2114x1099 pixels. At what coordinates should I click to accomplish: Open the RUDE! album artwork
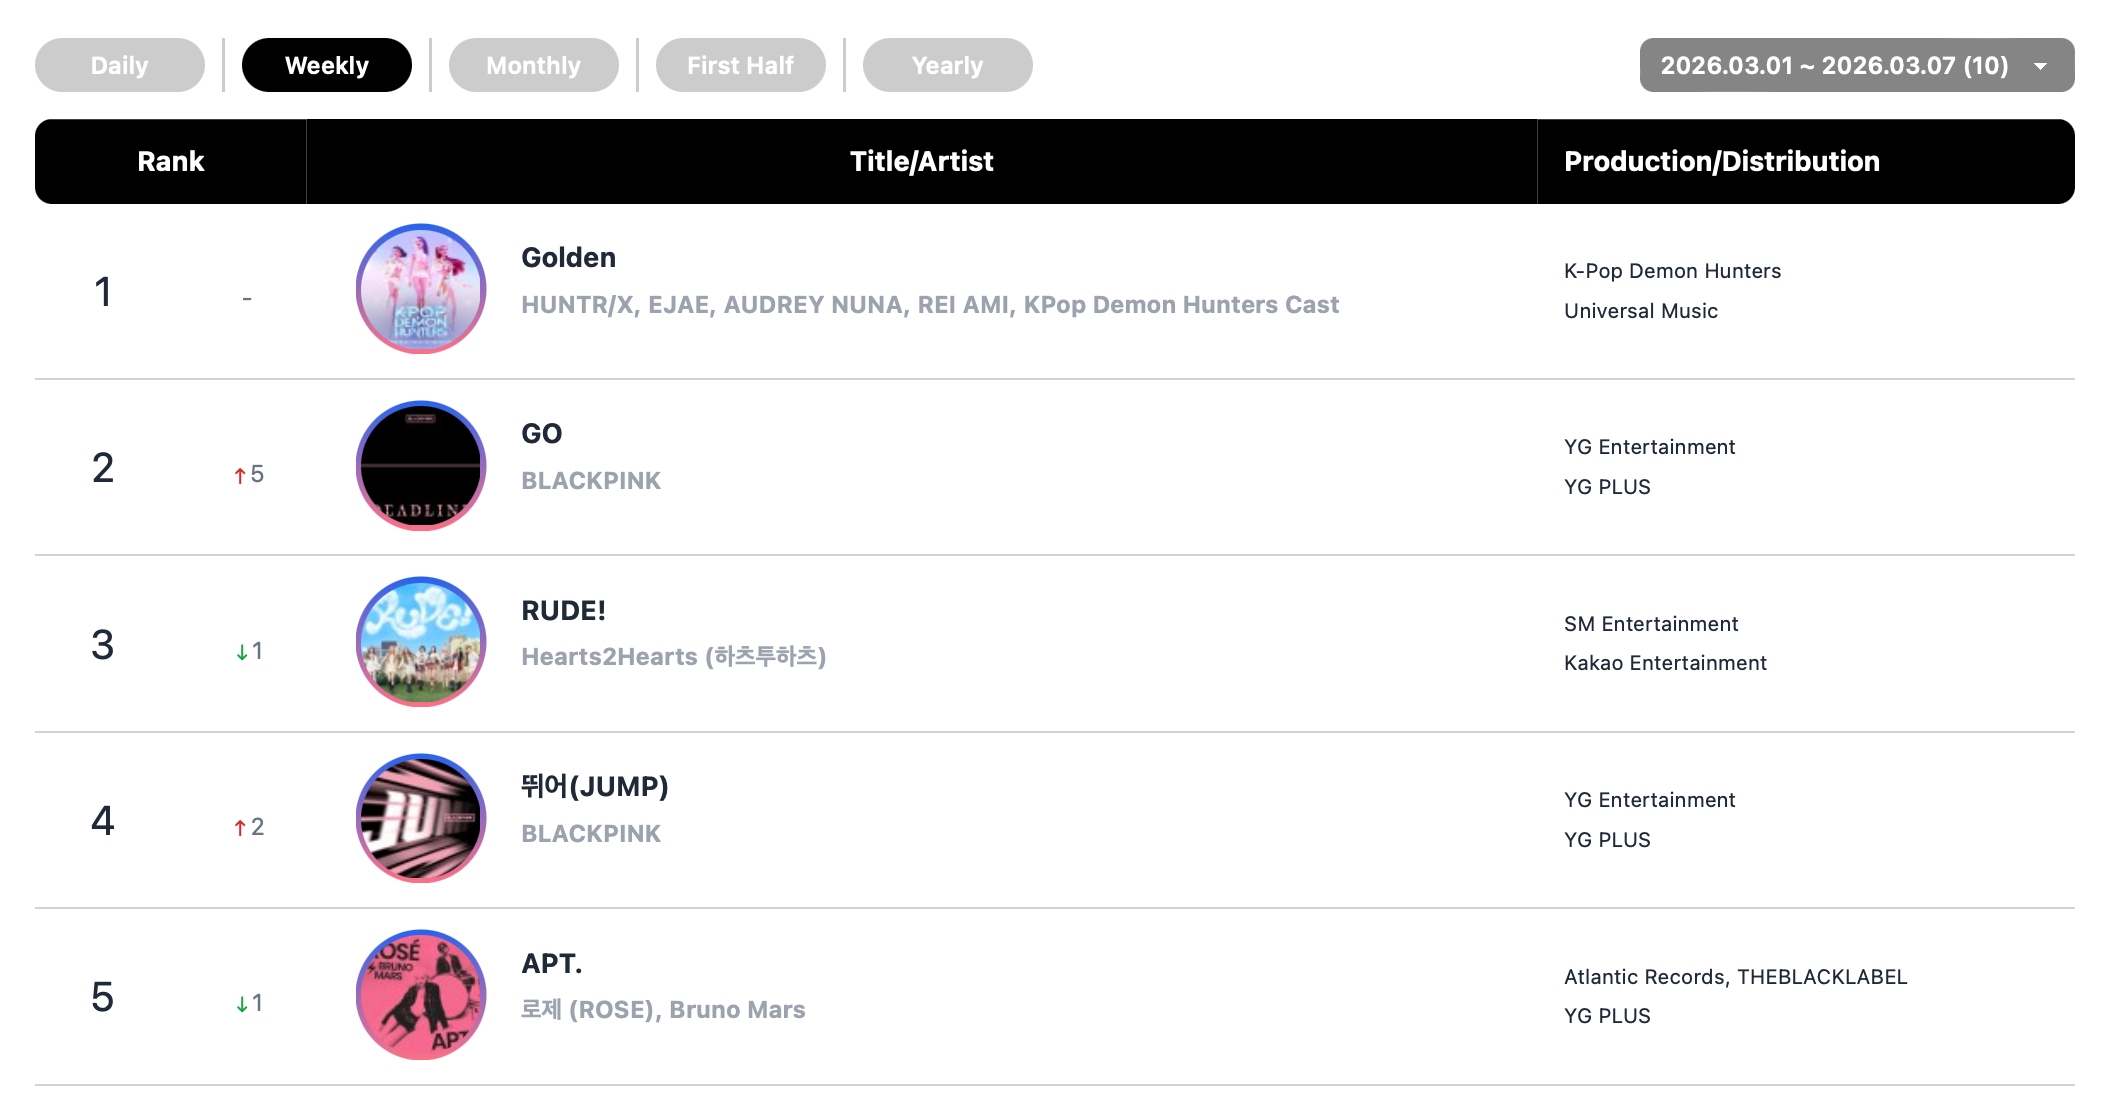(x=421, y=642)
